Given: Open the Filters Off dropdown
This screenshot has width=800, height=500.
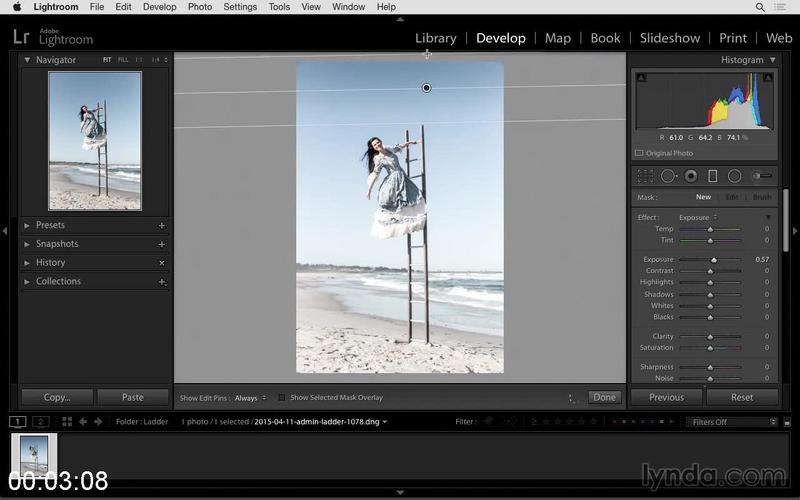Looking at the screenshot, I should [x=732, y=422].
